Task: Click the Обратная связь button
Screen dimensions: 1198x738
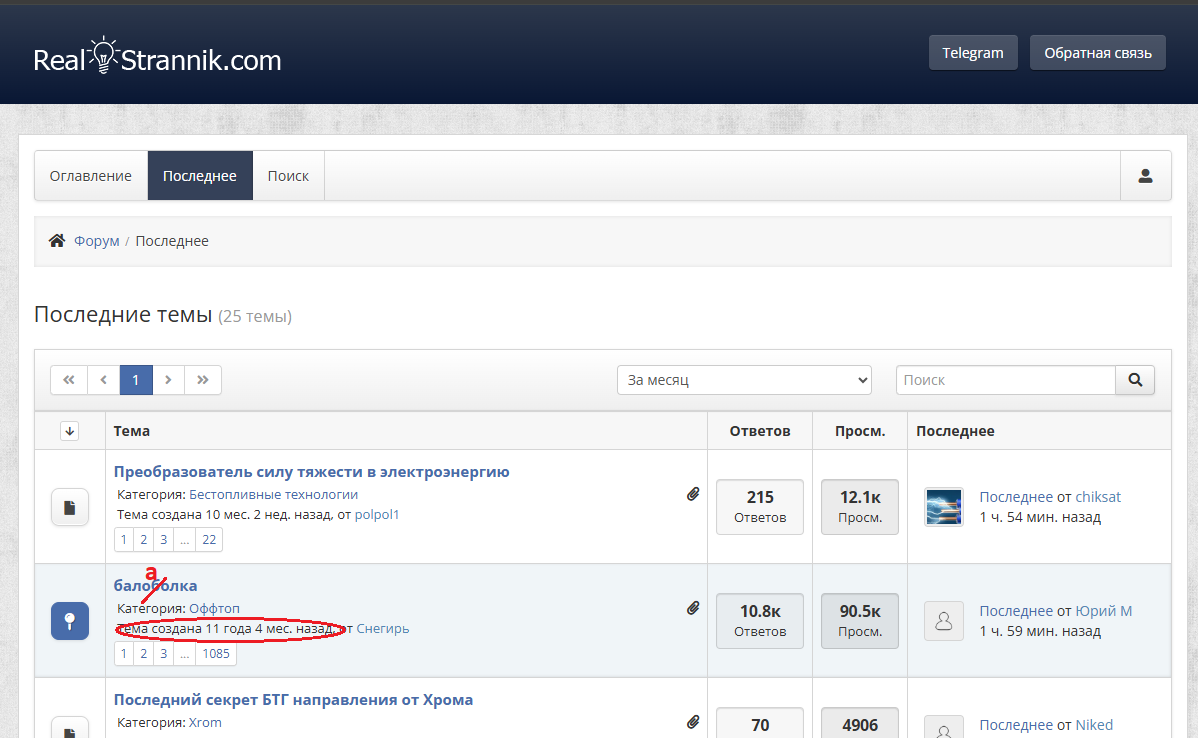Action: tap(1098, 53)
